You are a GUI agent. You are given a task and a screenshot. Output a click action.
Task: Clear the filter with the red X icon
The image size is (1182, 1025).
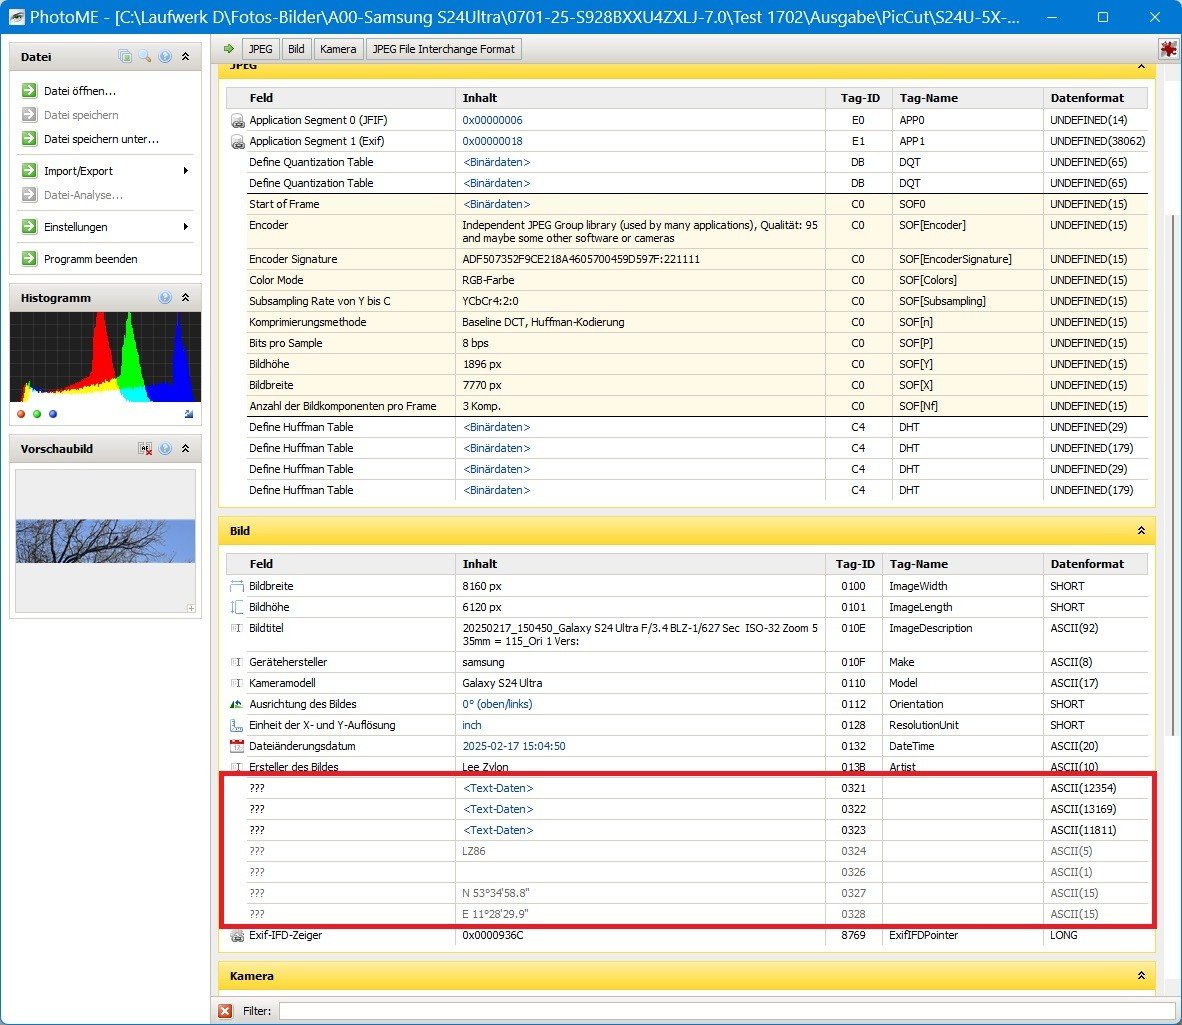[x=226, y=1011]
